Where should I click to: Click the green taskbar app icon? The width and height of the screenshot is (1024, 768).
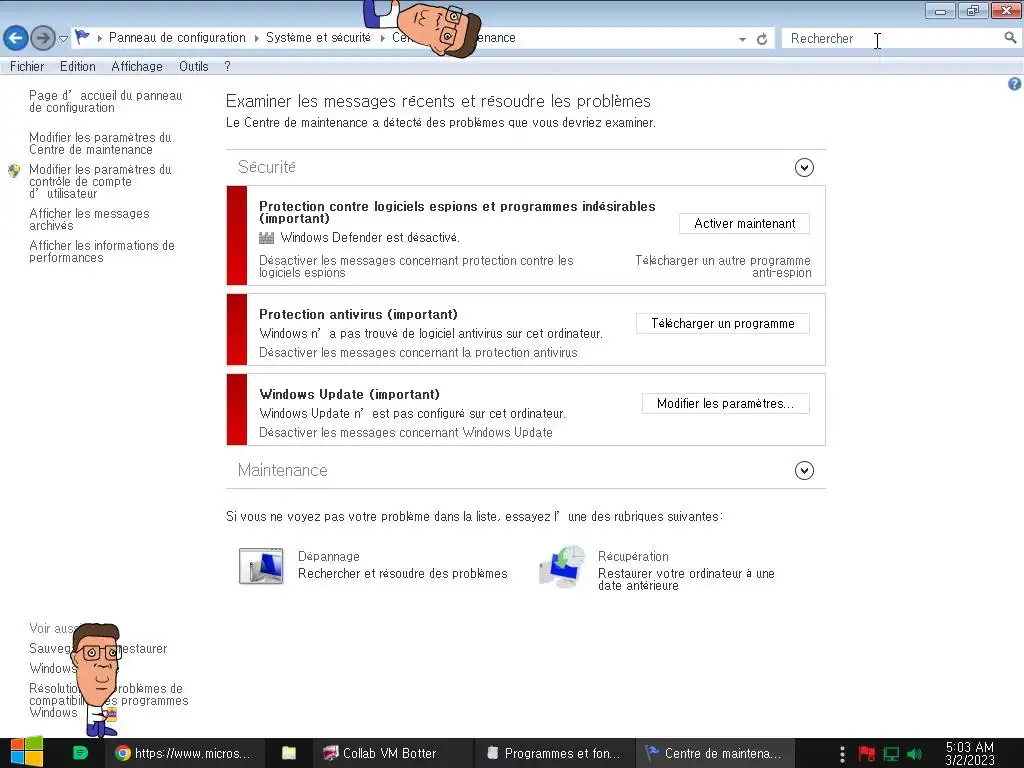80,753
